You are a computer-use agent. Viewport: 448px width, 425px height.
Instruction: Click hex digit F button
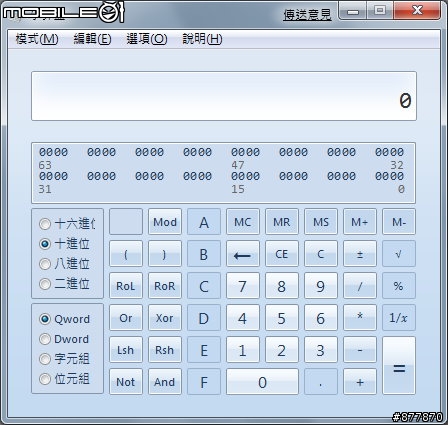pos(204,382)
